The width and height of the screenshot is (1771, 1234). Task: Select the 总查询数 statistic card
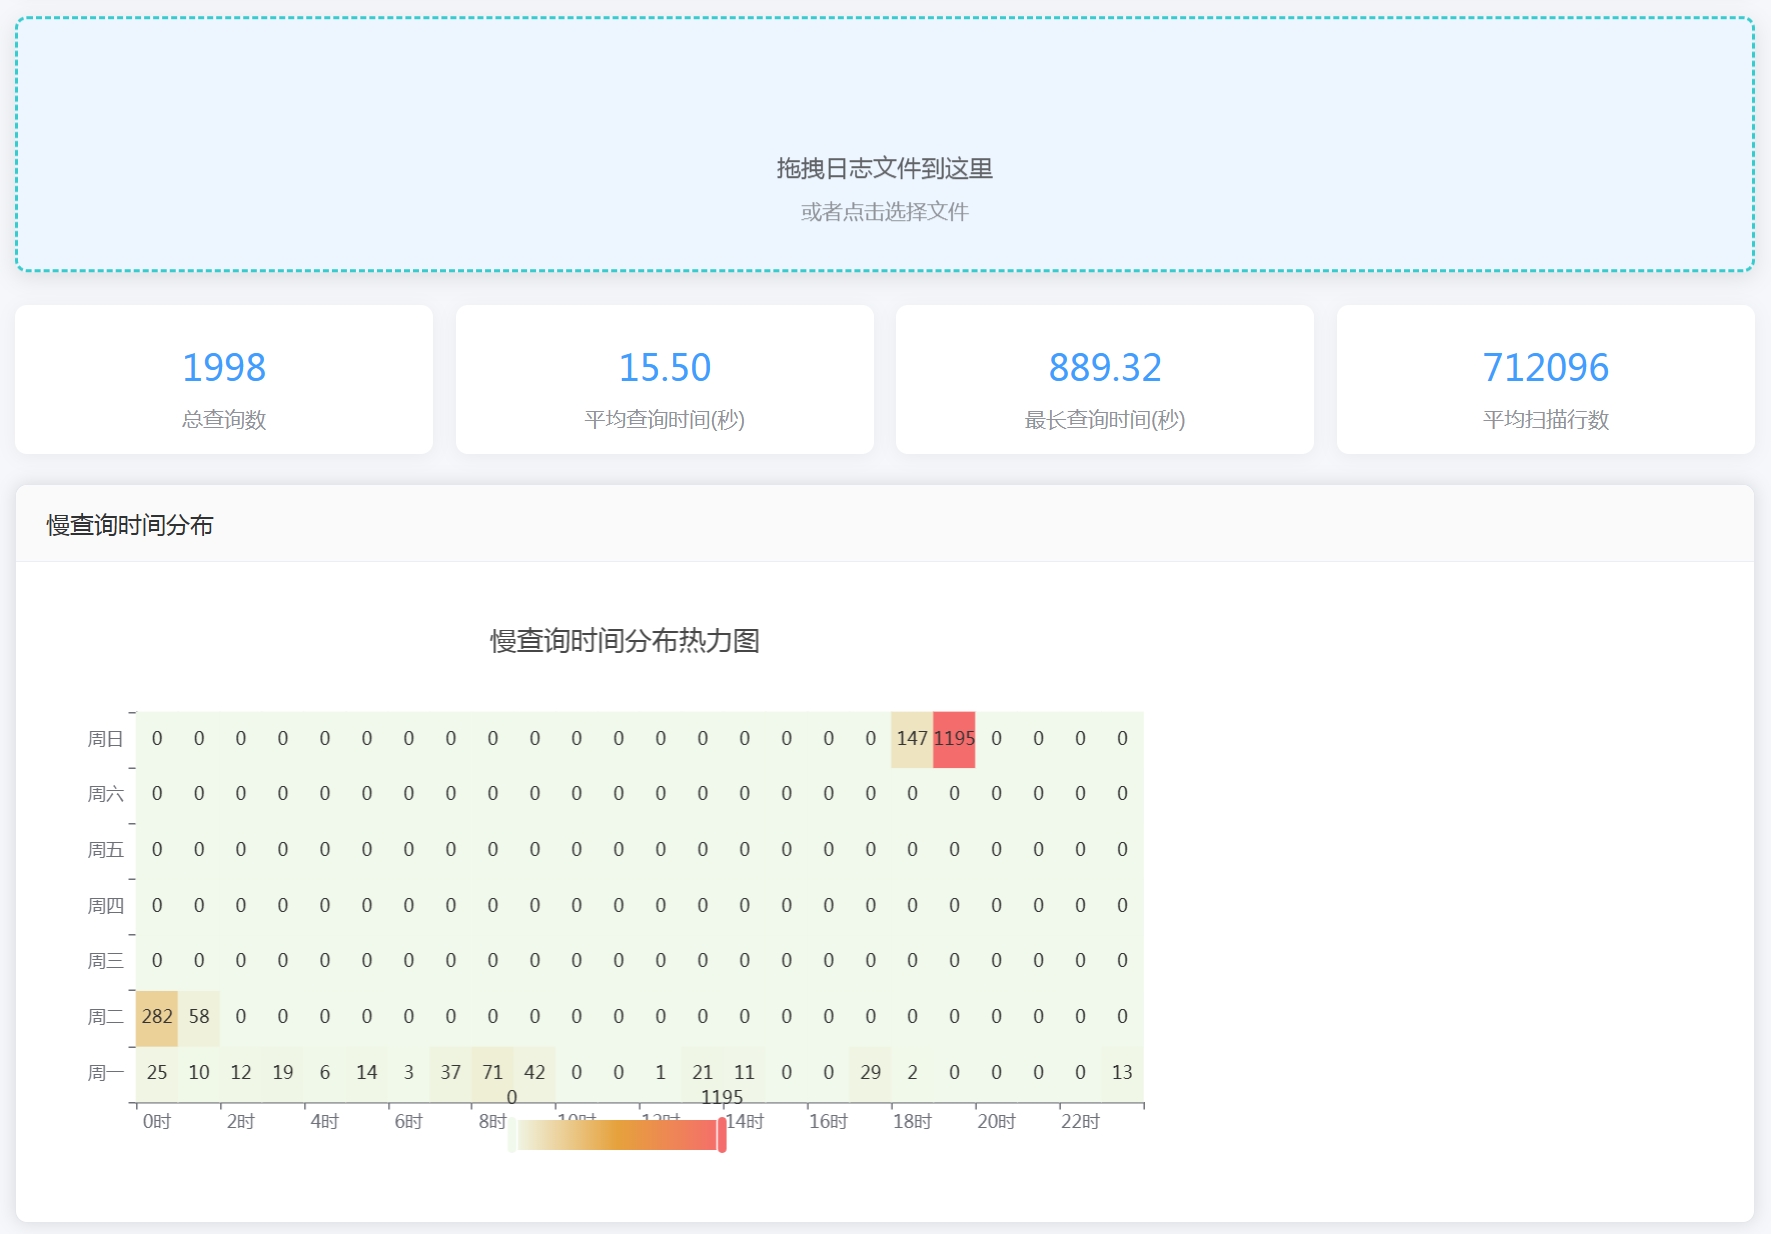click(223, 380)
